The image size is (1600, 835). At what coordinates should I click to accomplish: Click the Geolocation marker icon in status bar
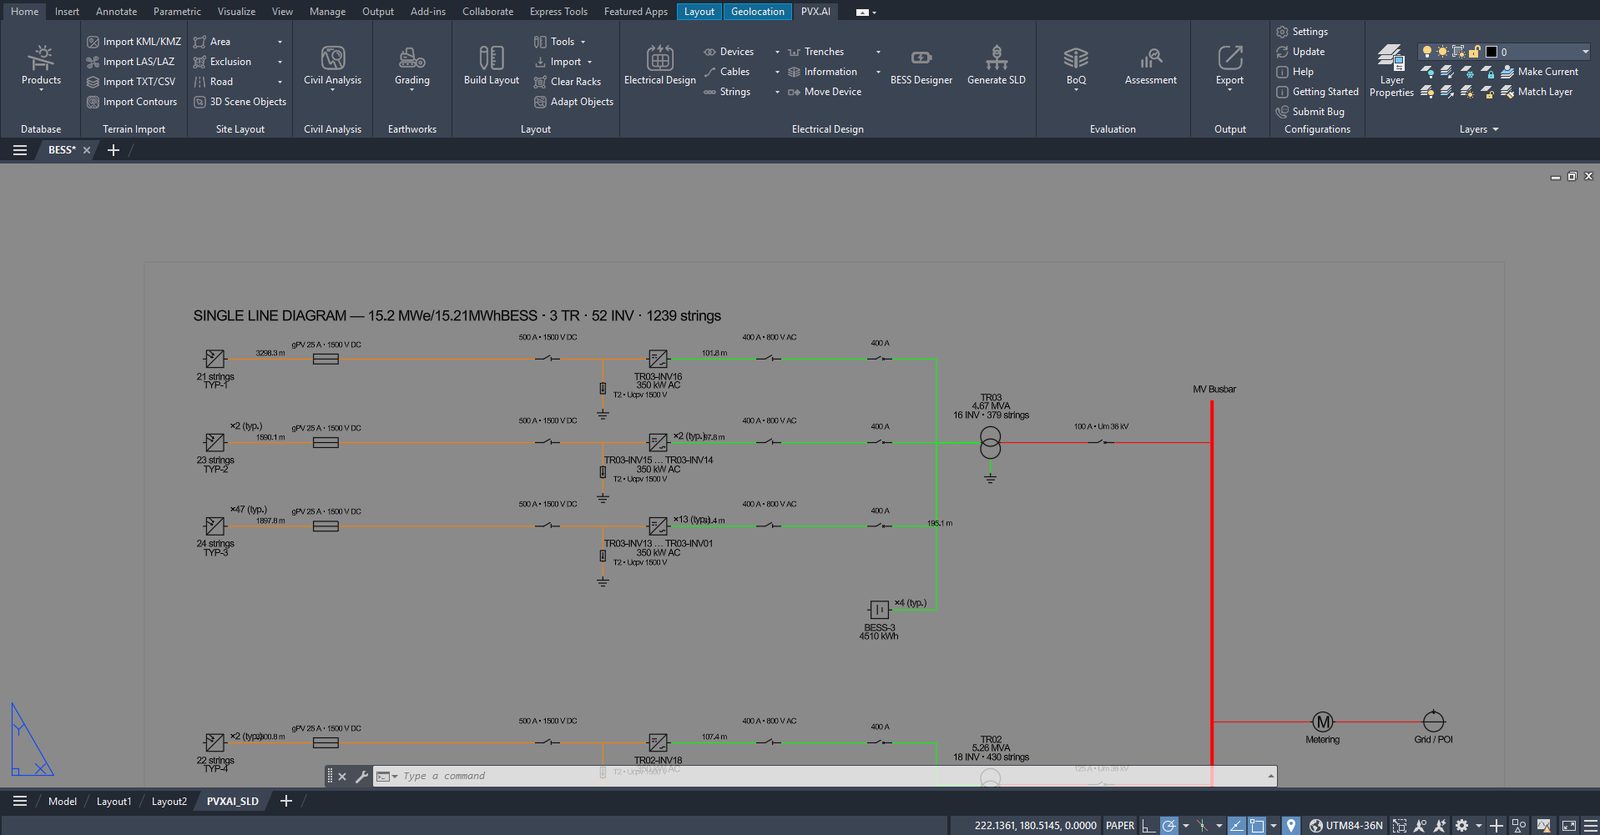(1291, 825)
